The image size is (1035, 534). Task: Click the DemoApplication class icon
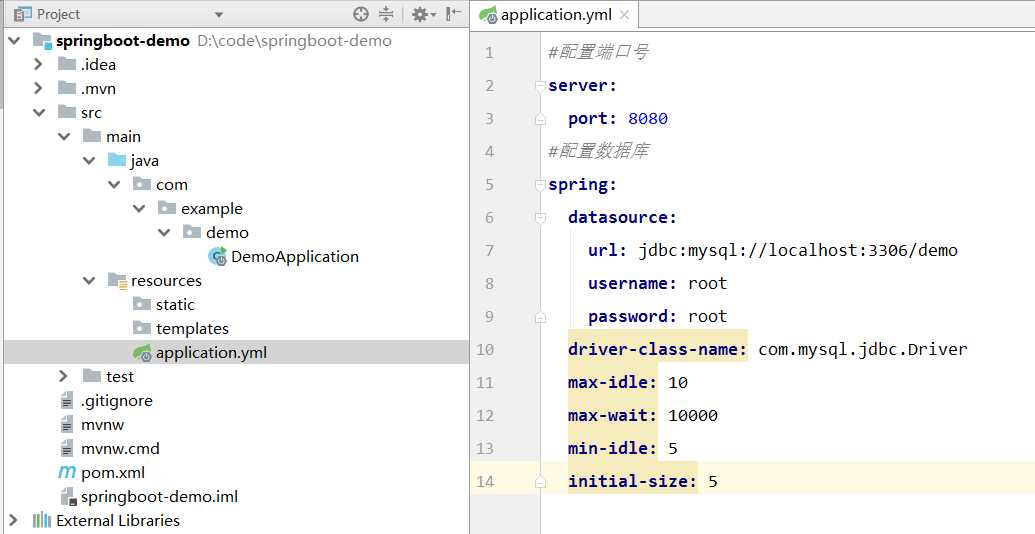coord(217,256)
